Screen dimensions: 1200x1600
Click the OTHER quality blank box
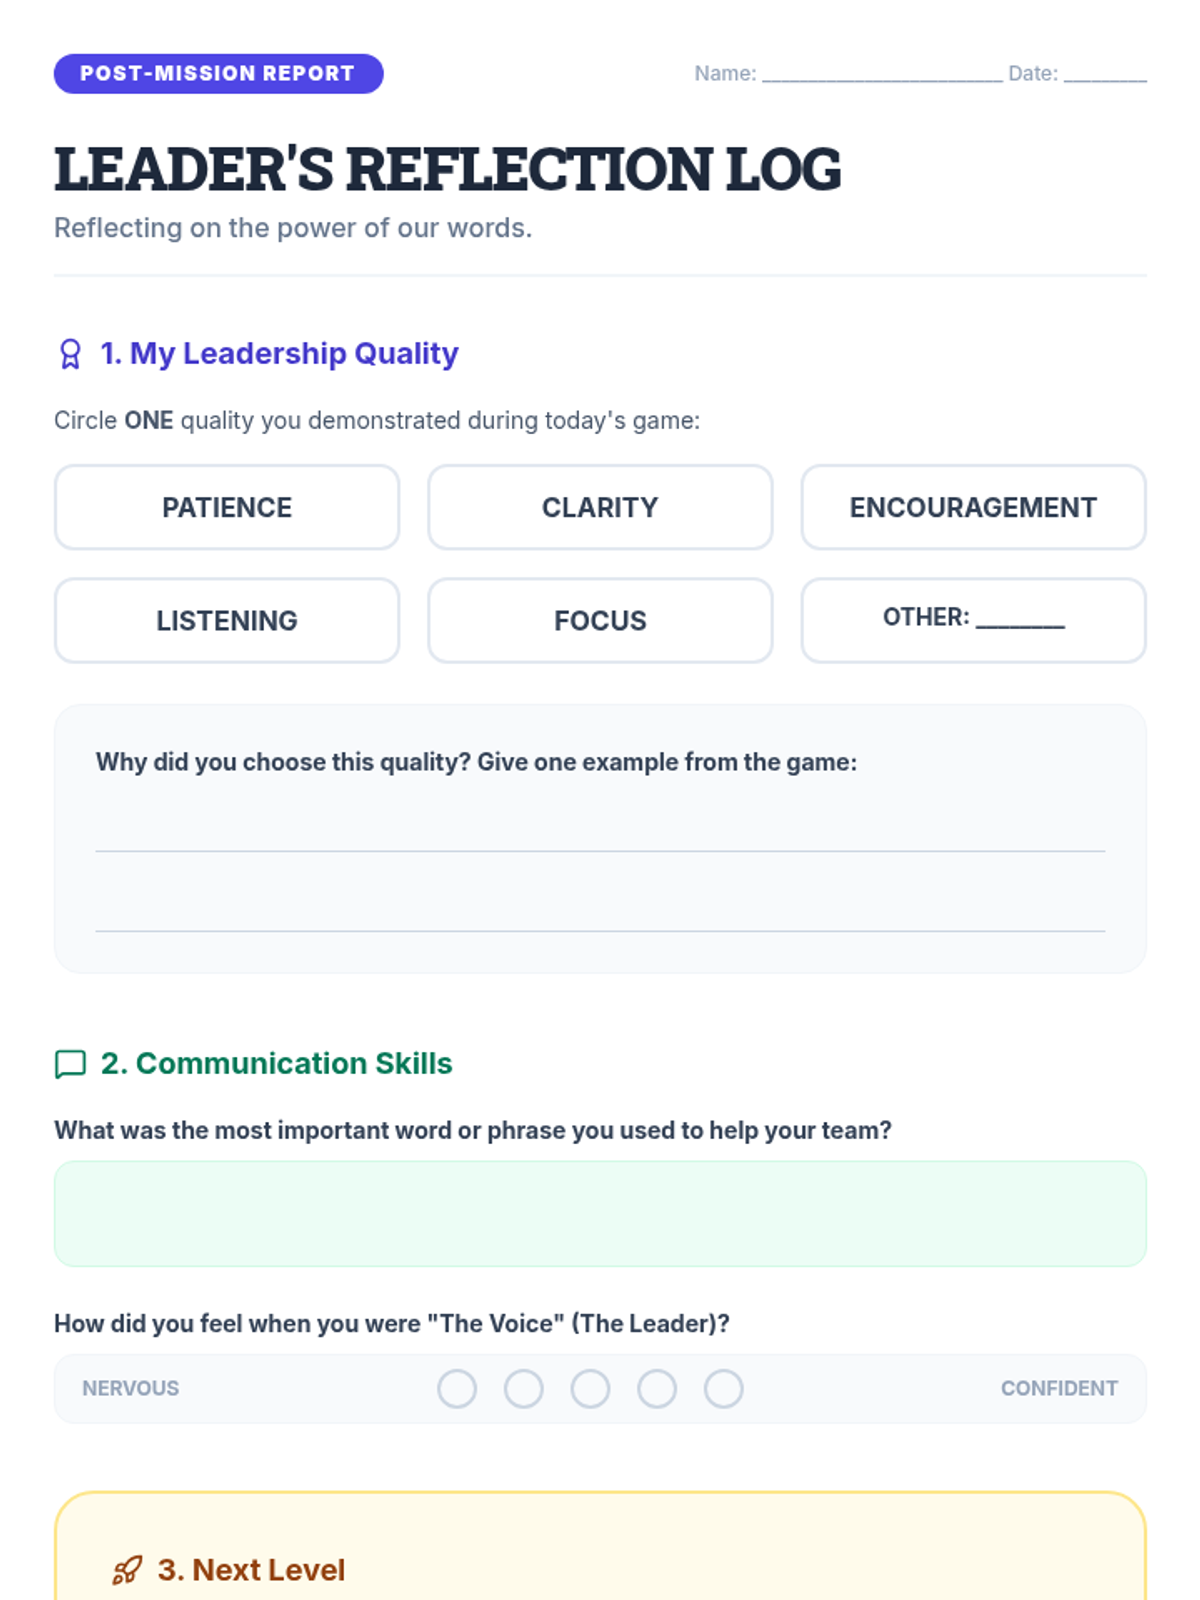[x=973, y=620]
